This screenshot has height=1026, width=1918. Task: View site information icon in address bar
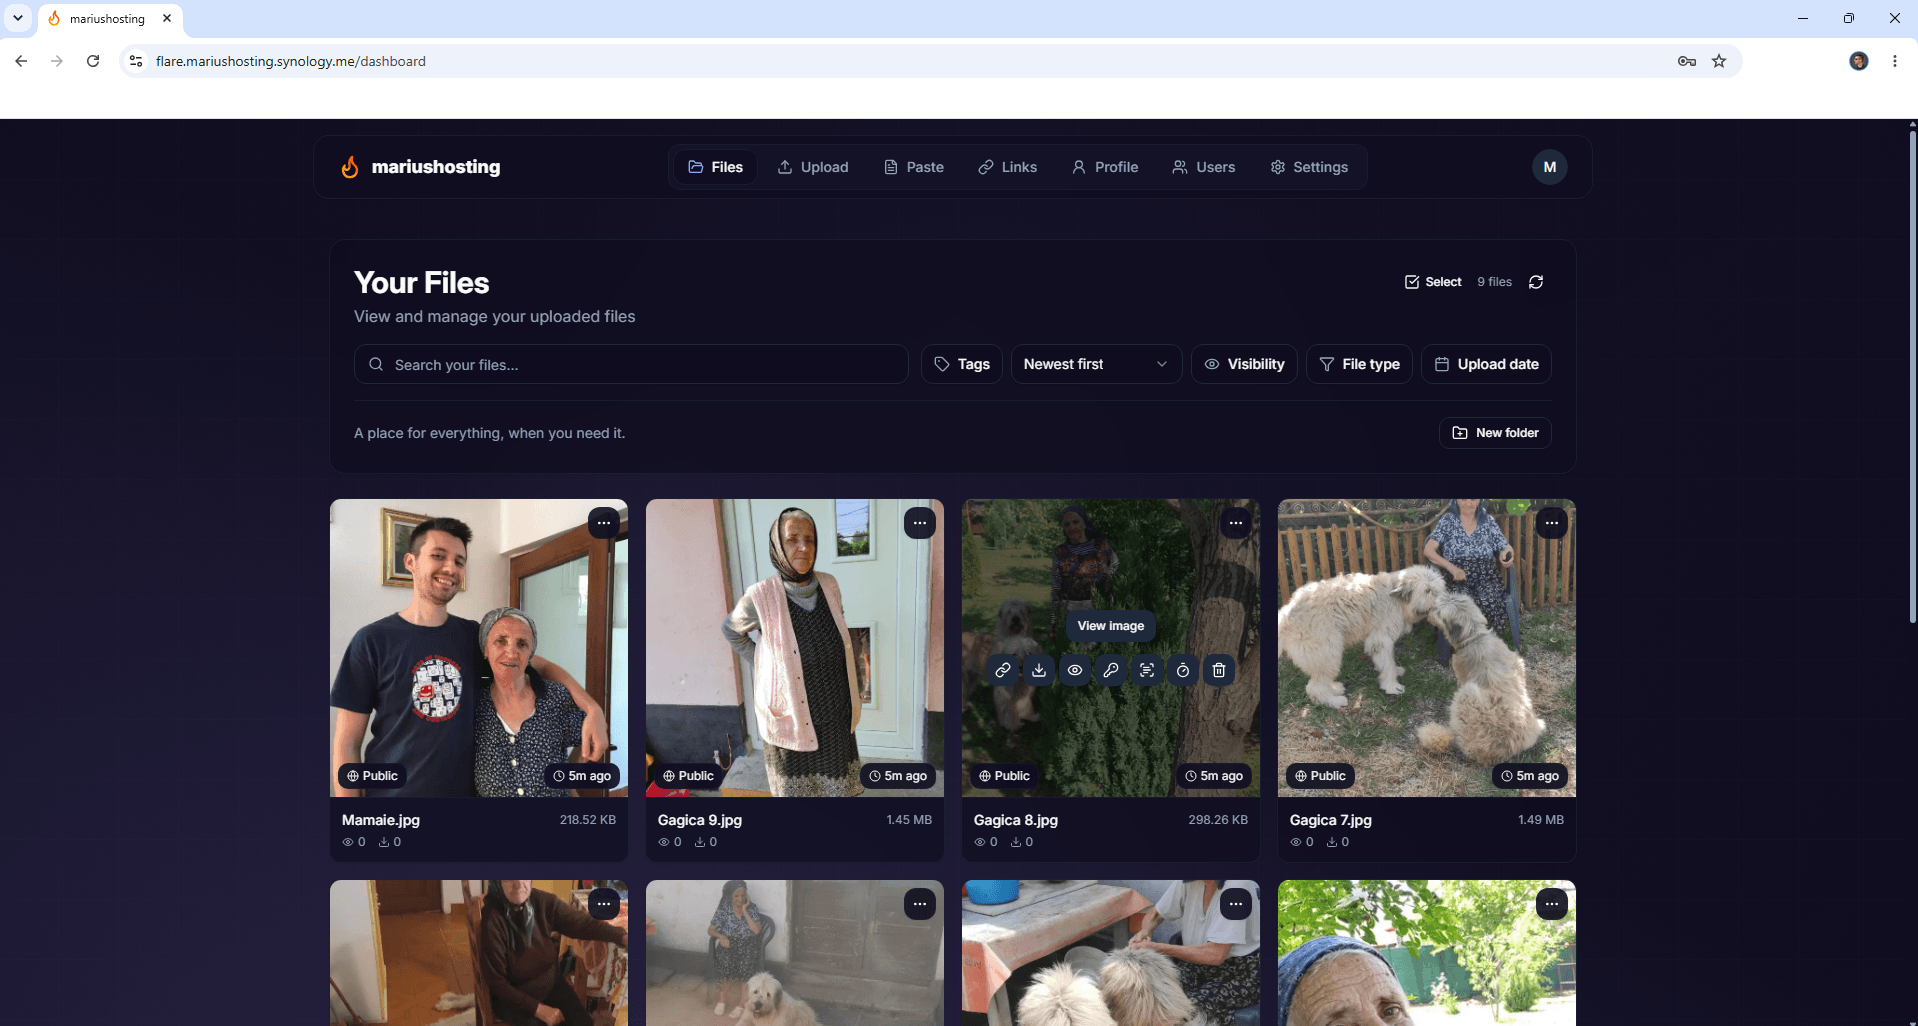pyautogui.click(x=136, y=61)
